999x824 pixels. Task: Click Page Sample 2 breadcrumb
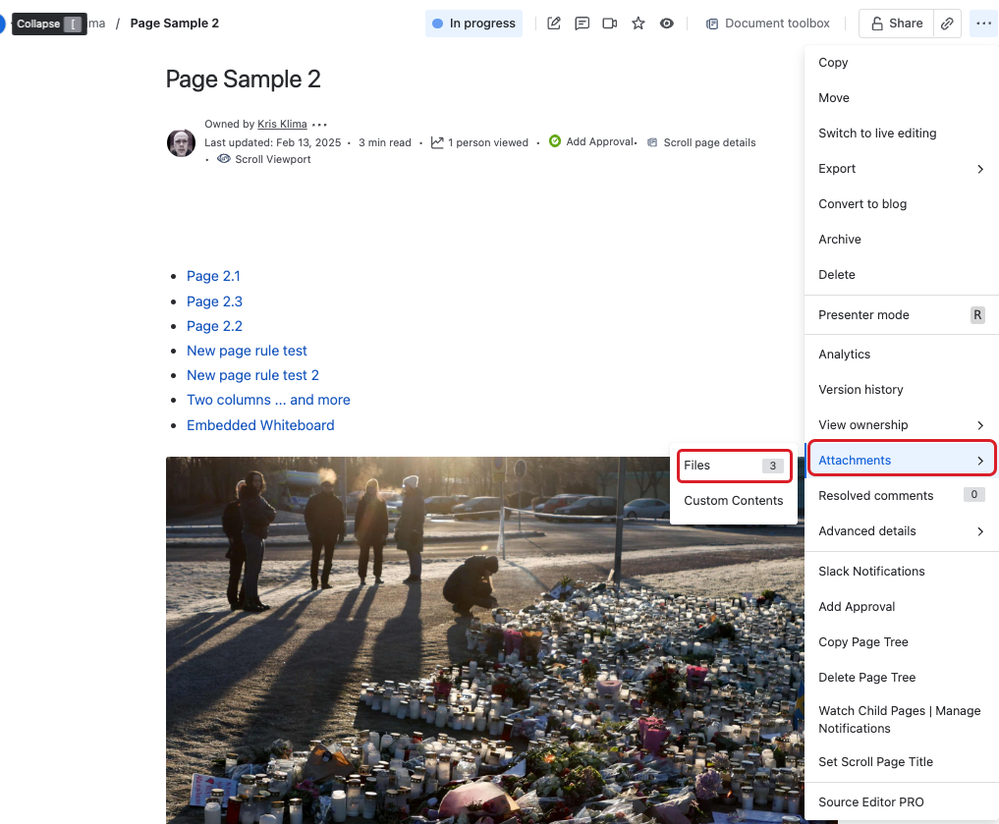[x=175, y=24]
